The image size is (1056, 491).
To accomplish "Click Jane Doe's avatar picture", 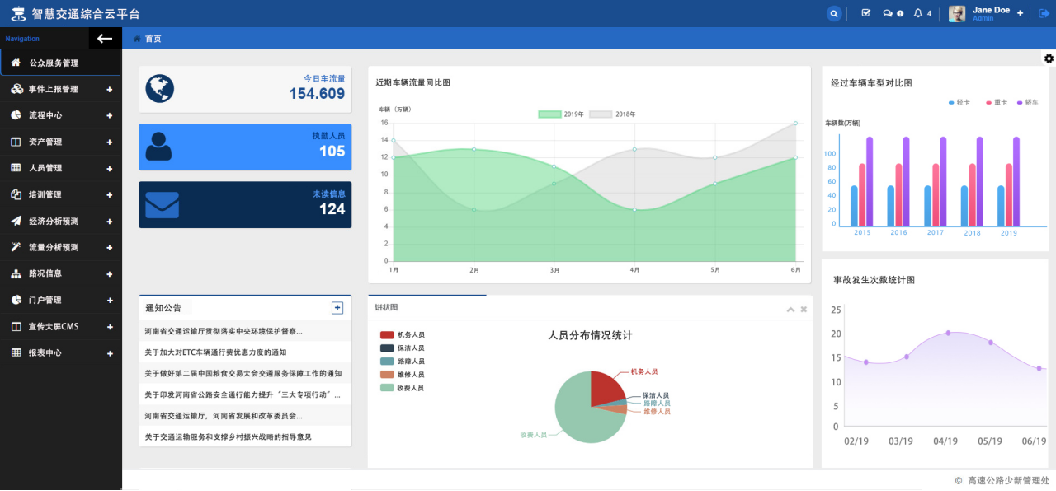I will pyautogui.click(x=957, y=13).
